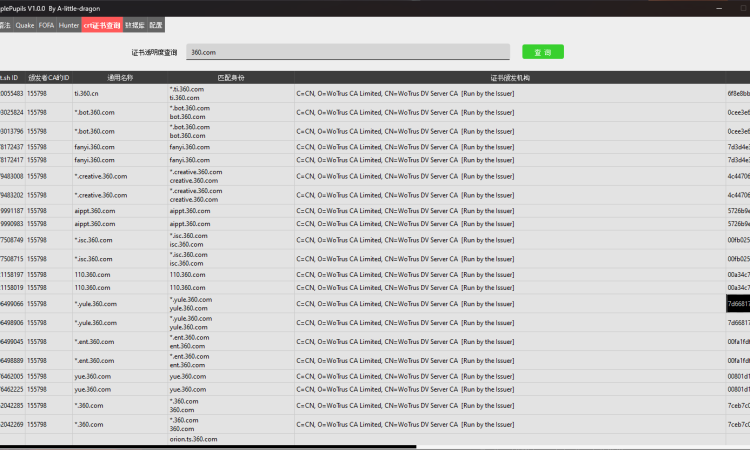The width and height of the screenshot is (750, 450).
Task: Click the issuer cell in the ti.360.cn row
Action: click(x=510, y=93)
